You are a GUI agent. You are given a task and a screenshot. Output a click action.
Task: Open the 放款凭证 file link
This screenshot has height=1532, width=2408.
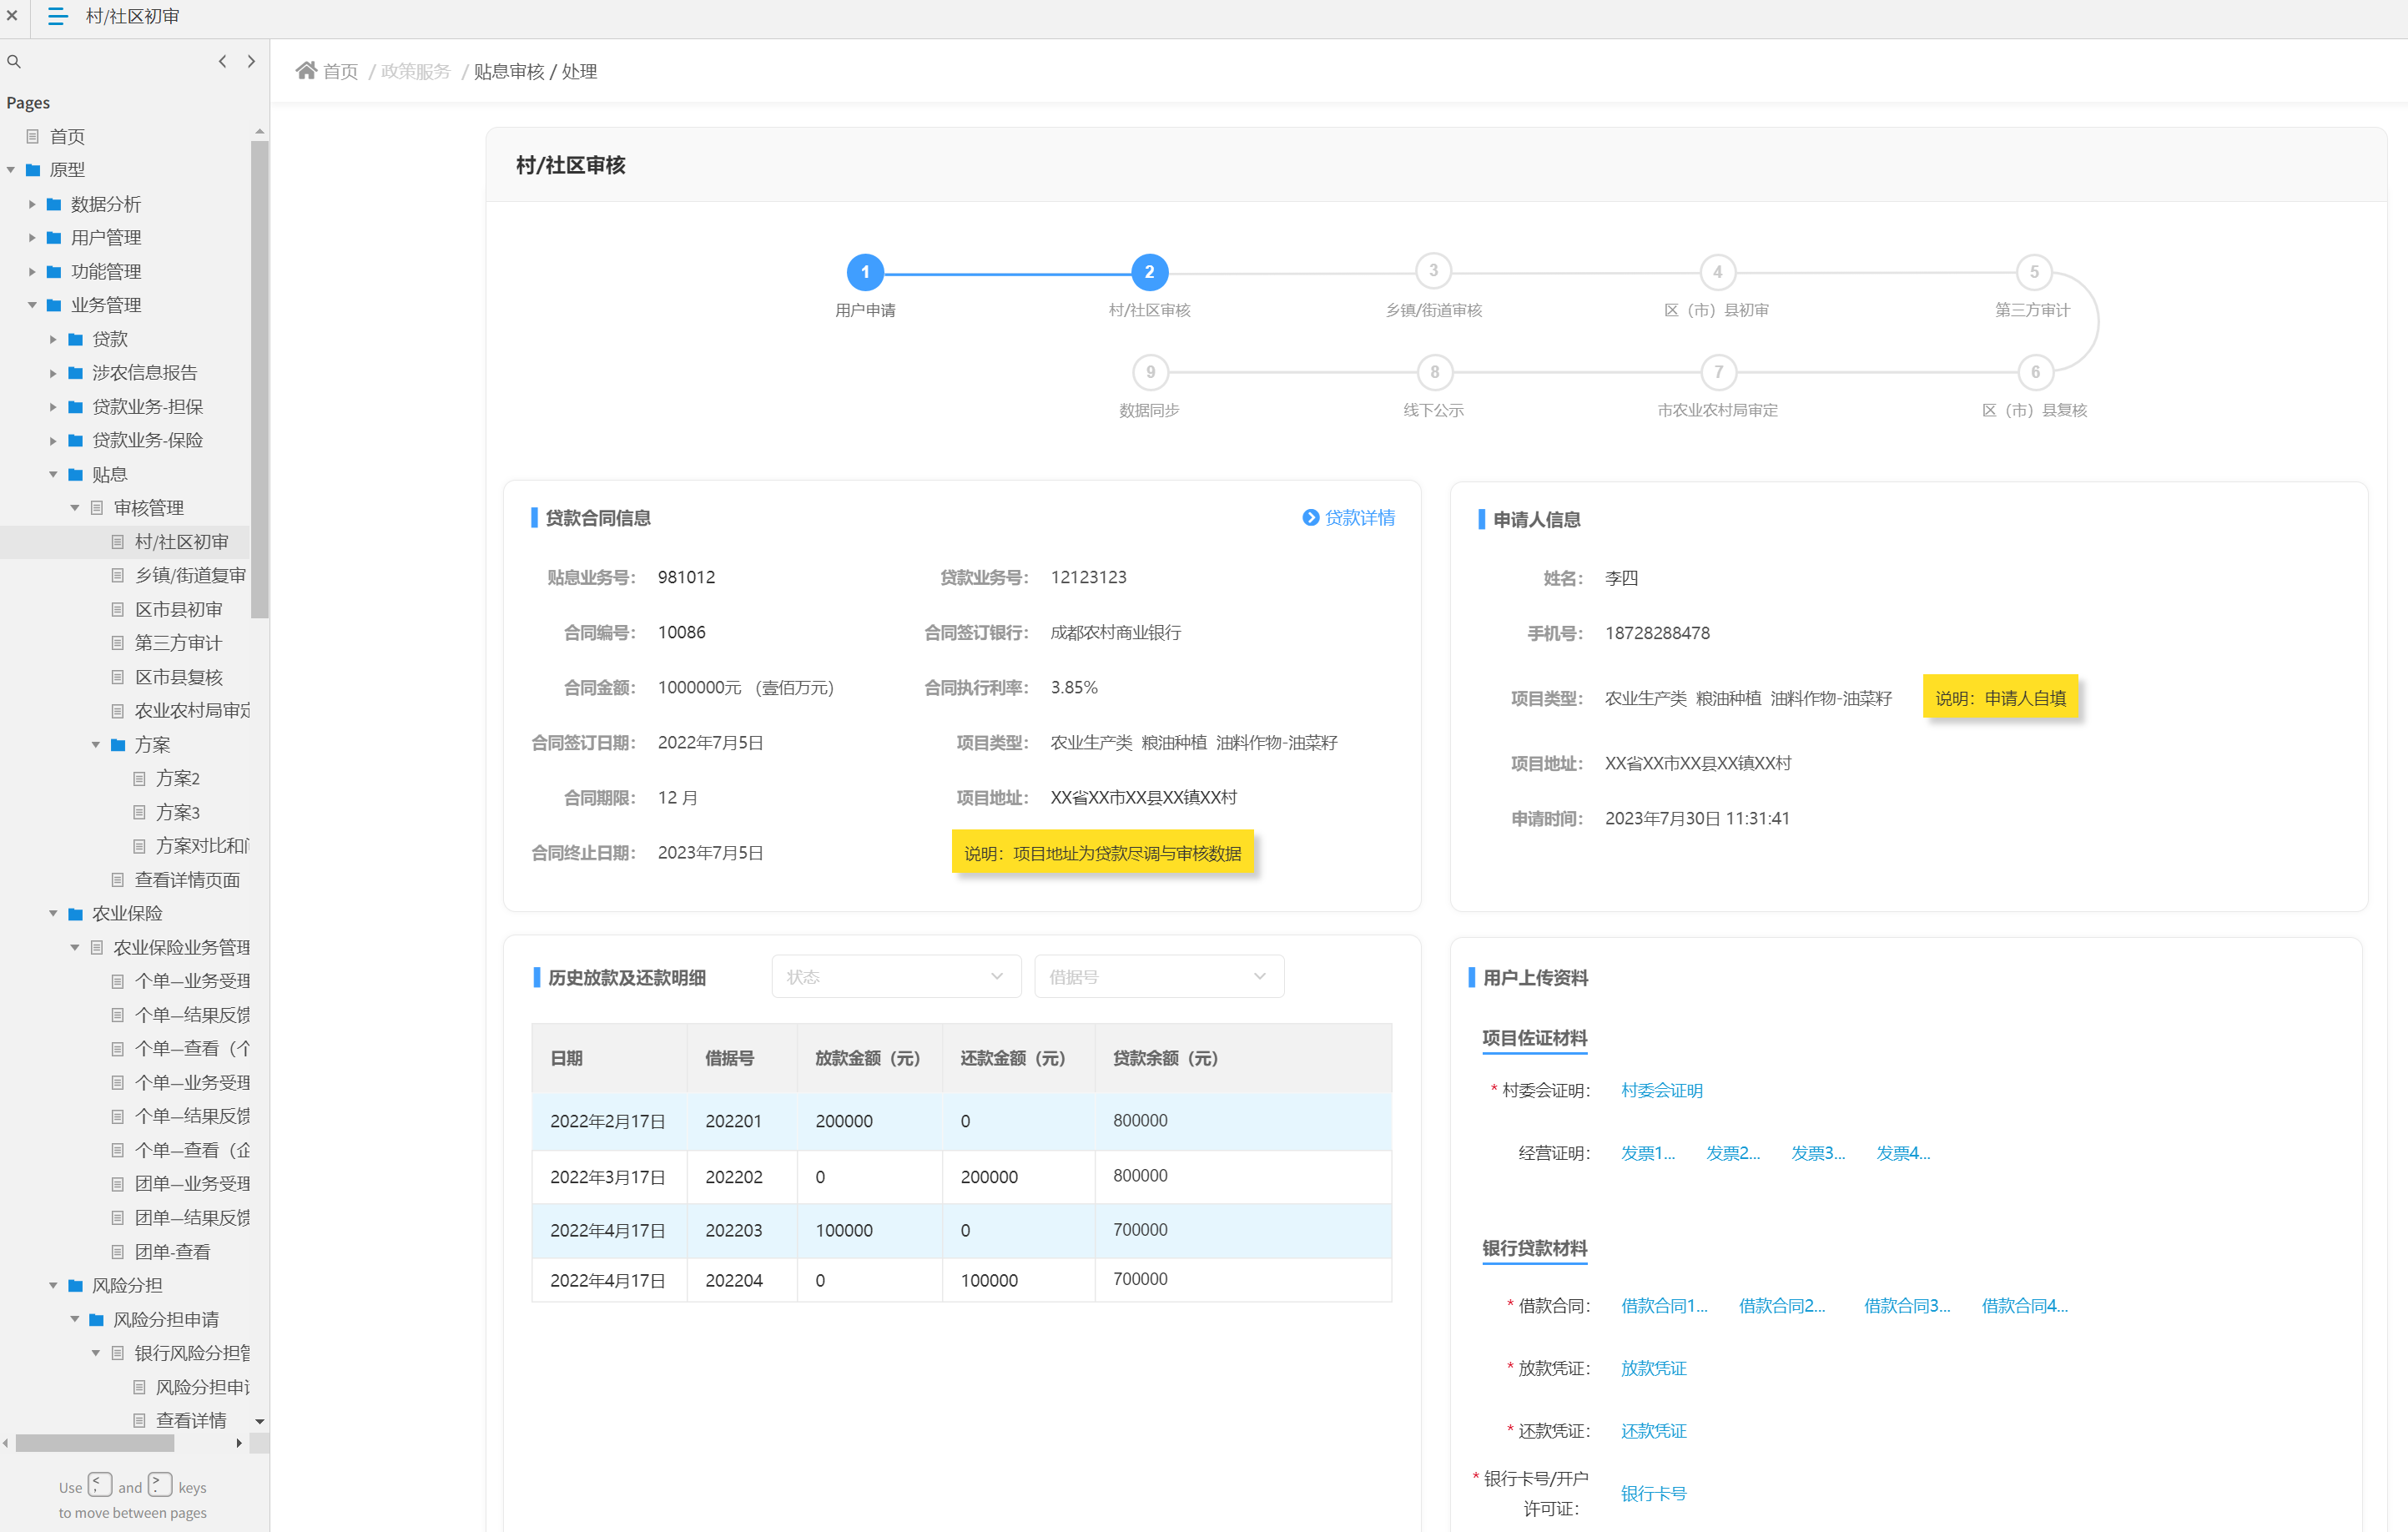tap(1653, 1368)
